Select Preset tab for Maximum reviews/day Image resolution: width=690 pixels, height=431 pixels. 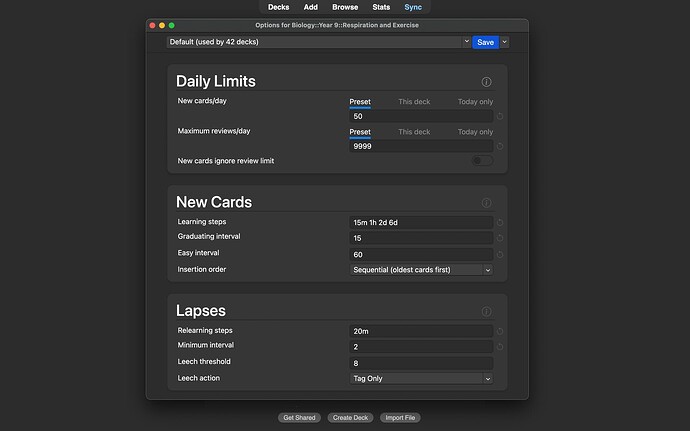(360, 132)
